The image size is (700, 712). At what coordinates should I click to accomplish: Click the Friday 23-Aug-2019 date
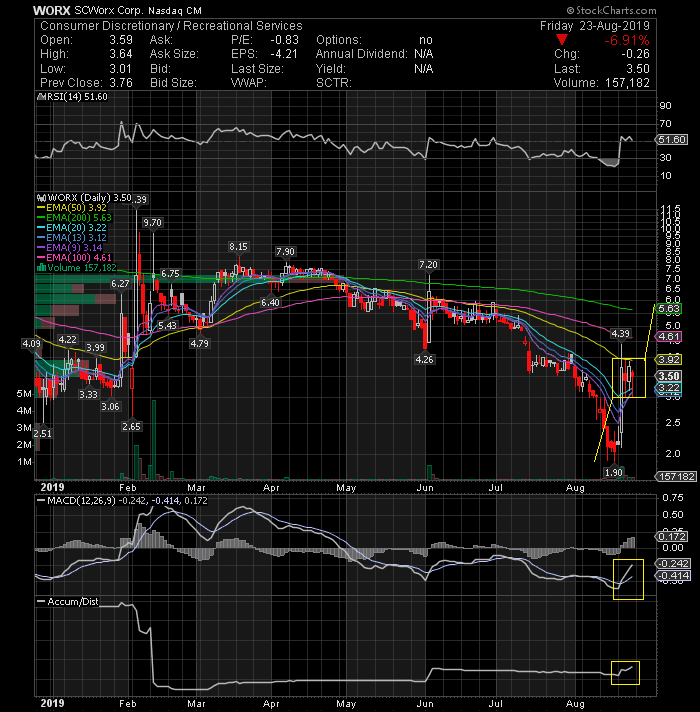595,26
